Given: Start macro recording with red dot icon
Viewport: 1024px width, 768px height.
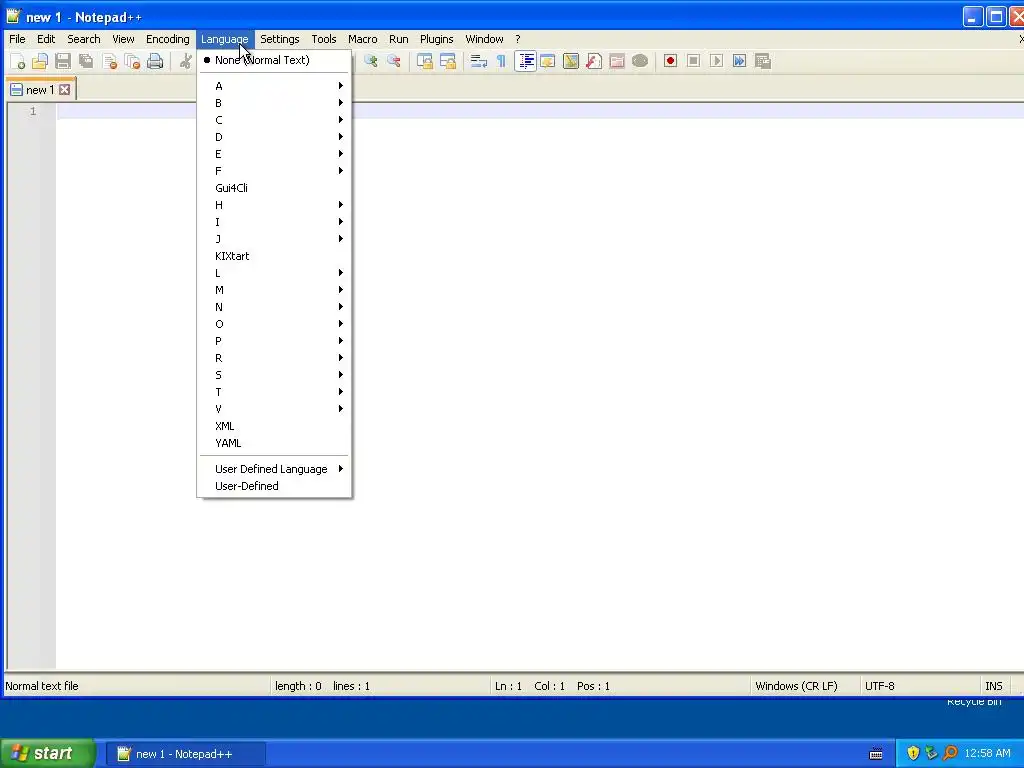Looking at the screenshot, I should (670, 61).
